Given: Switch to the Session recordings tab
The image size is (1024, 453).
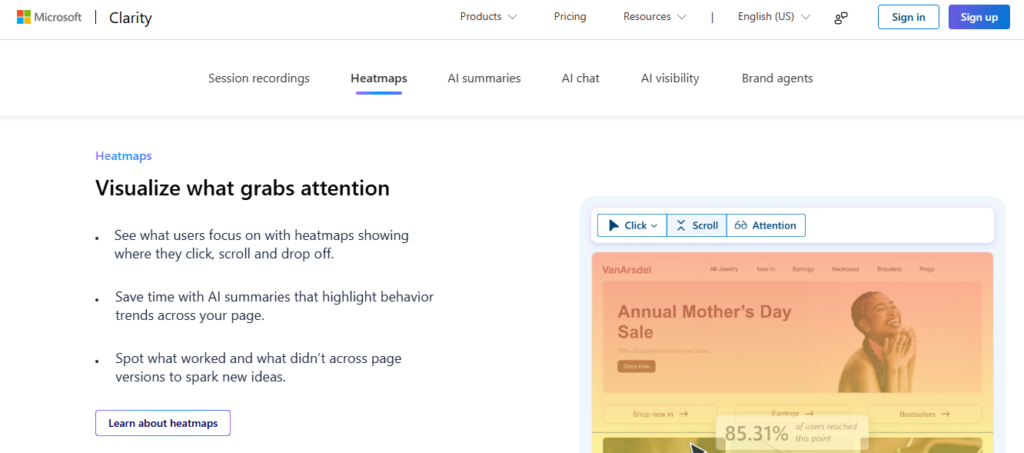Looking at the screenshot, I should point(259,78).
